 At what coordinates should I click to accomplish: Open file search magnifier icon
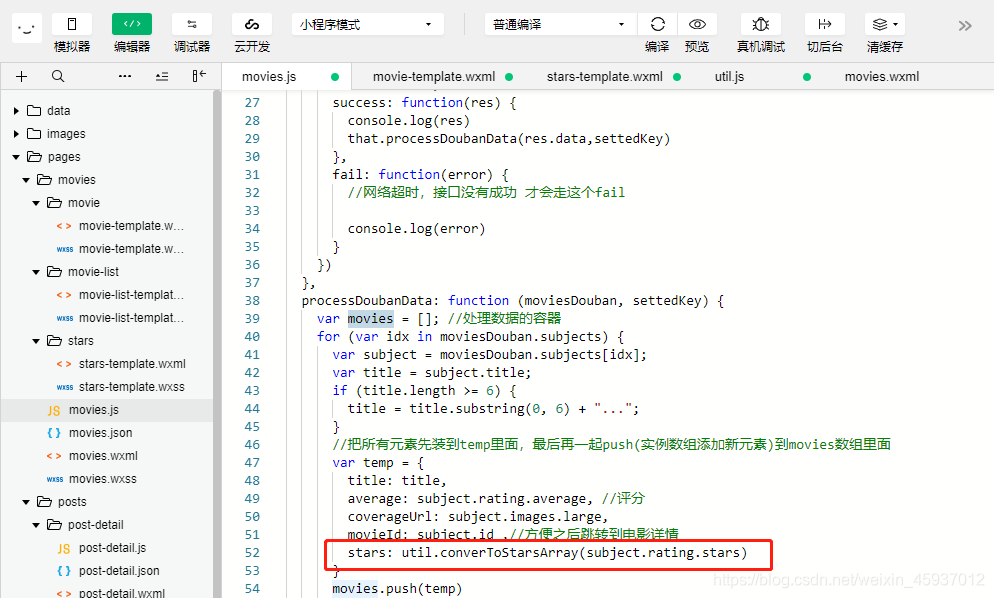click(x=58, y=76)
